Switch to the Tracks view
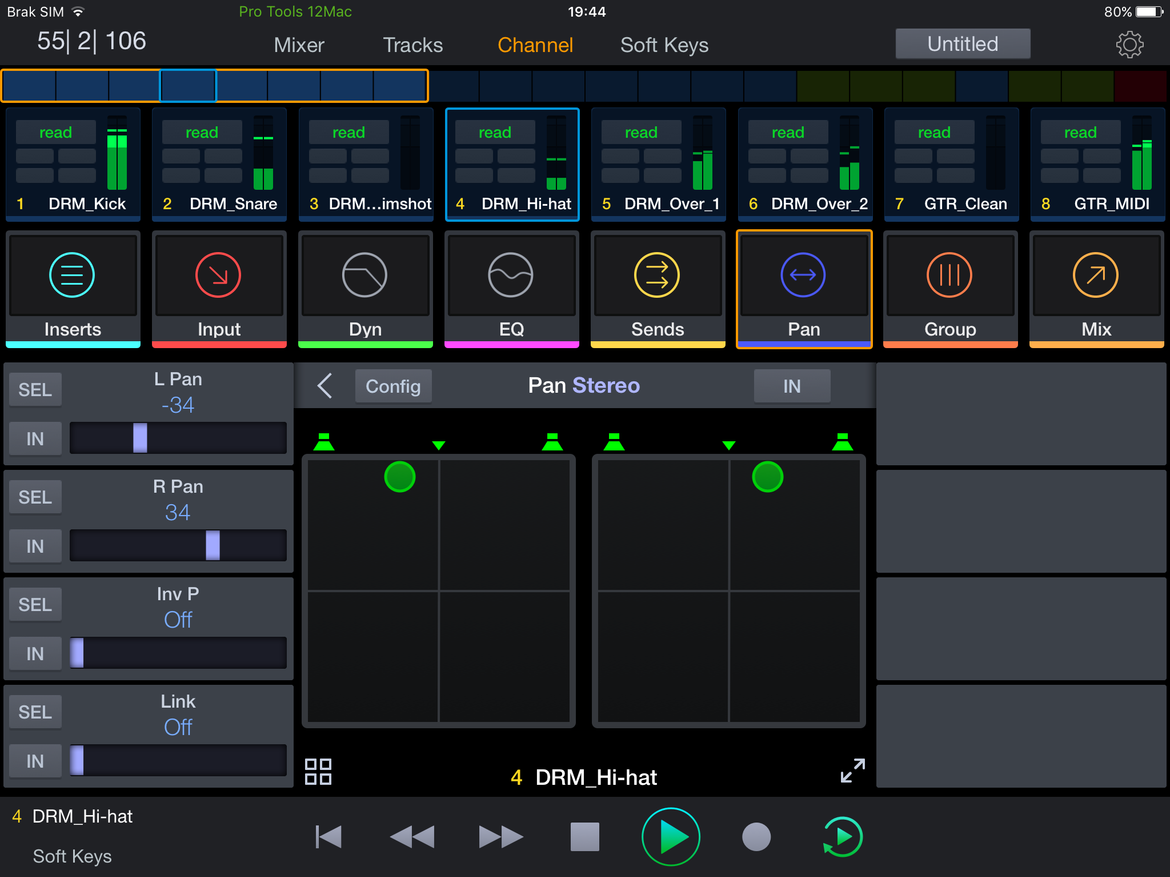1170x877 pixels. pyautogui.click(x=413, y=45)
